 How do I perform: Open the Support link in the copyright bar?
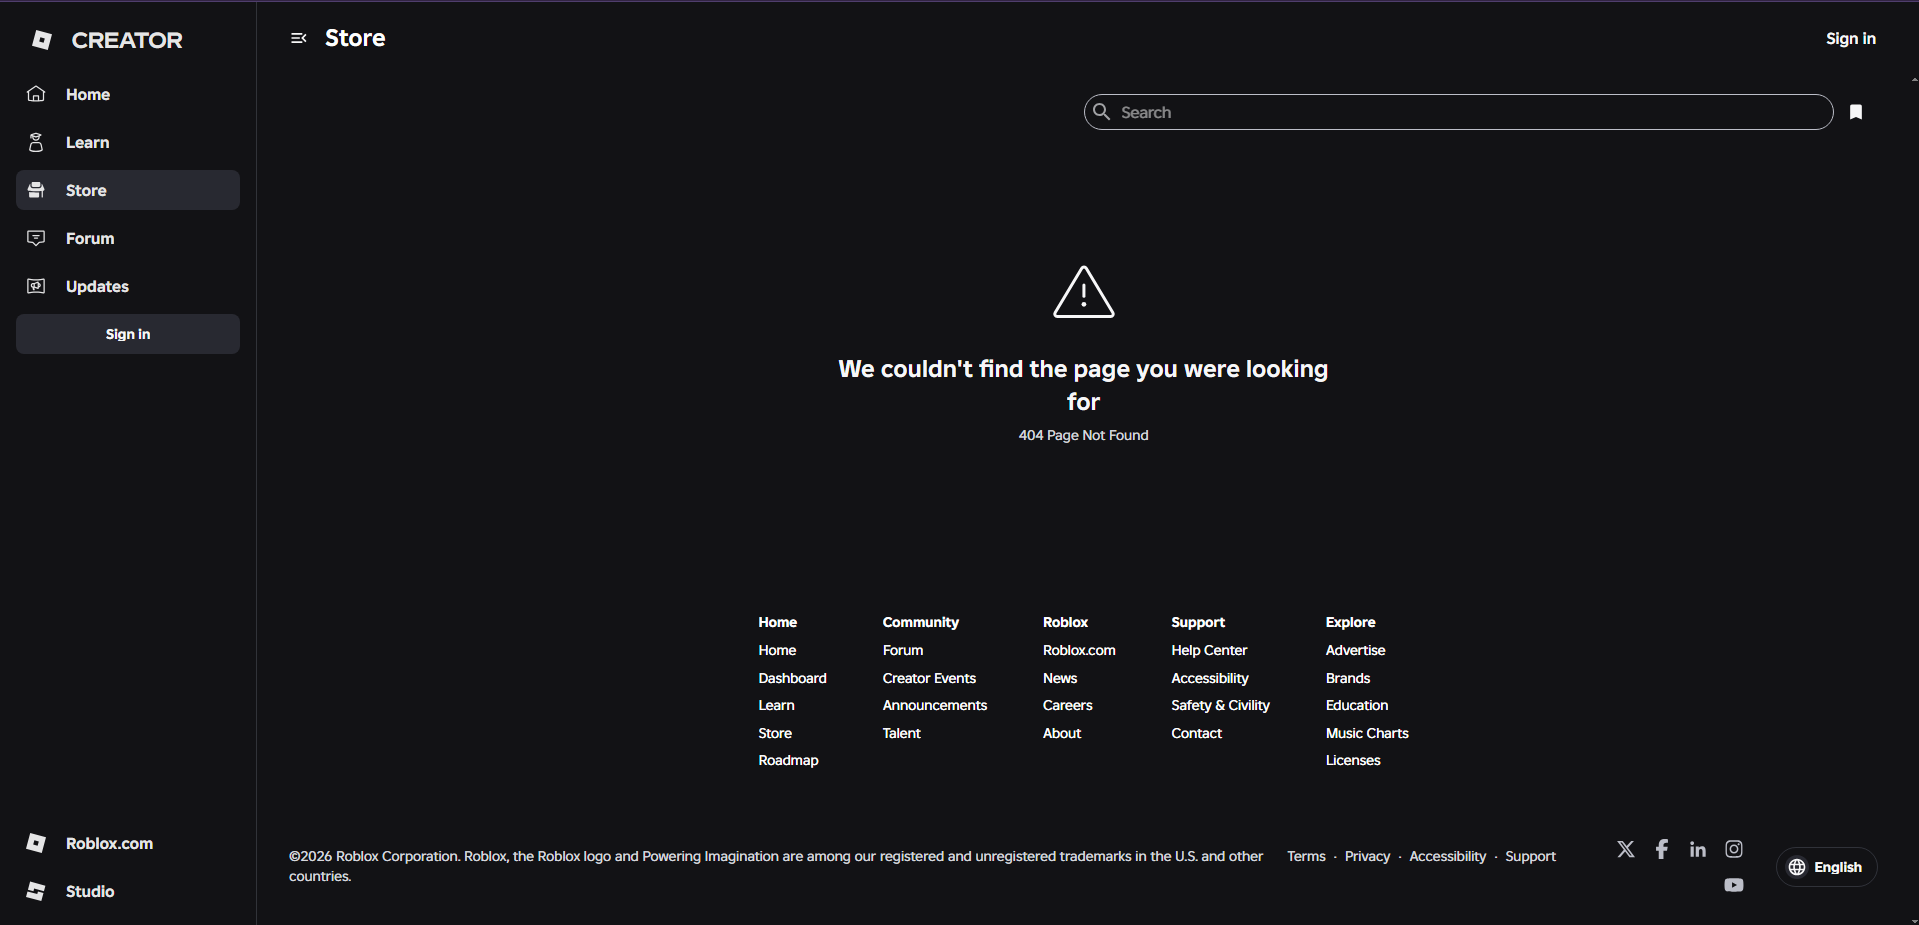click(x=1530, y=856)
